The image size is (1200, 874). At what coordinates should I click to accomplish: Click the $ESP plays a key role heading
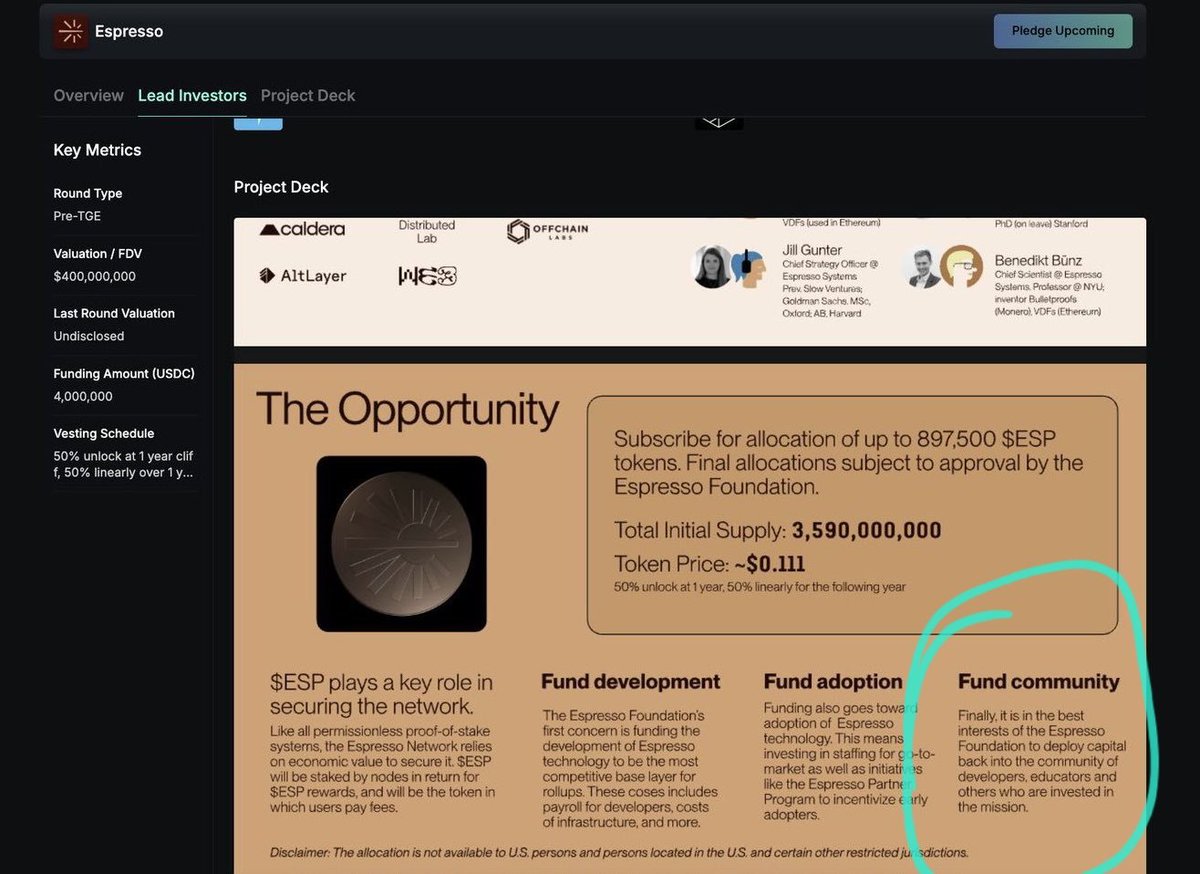point(381,695)
